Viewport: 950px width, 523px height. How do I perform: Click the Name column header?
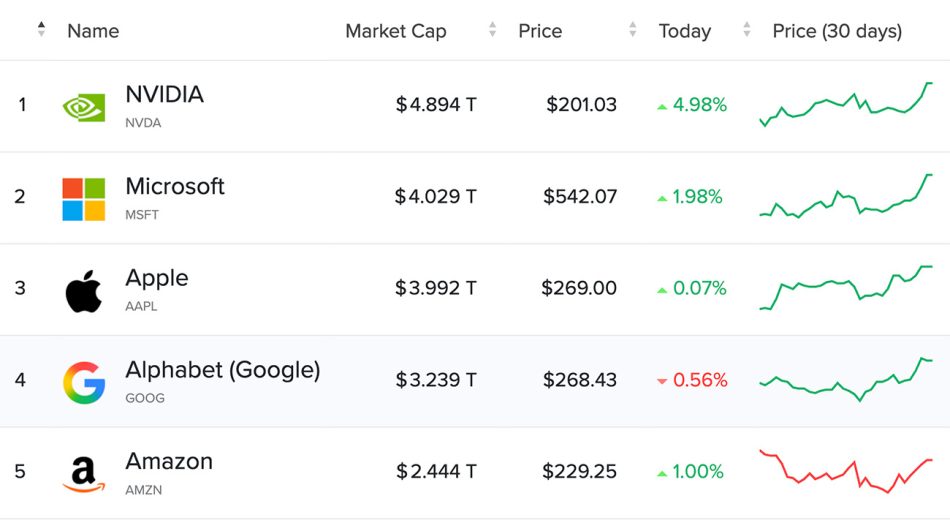[93, 31]
